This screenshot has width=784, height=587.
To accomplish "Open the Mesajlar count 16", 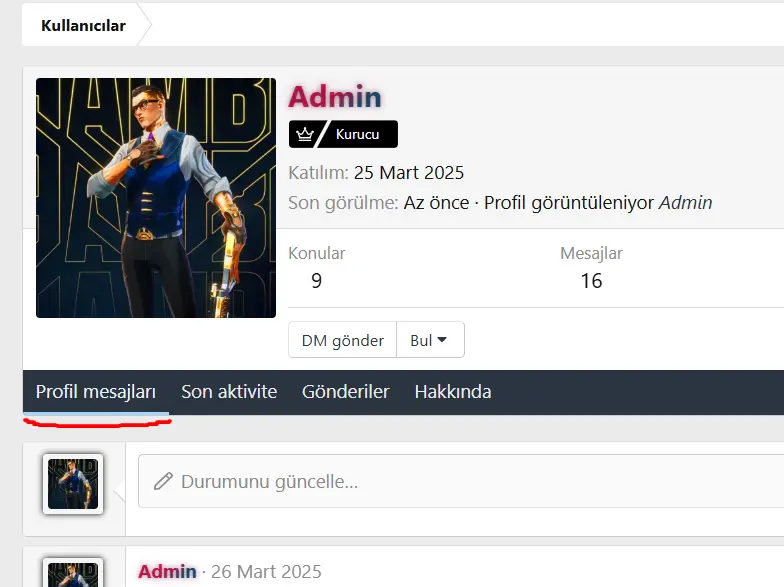I will [x=591, y=280].
